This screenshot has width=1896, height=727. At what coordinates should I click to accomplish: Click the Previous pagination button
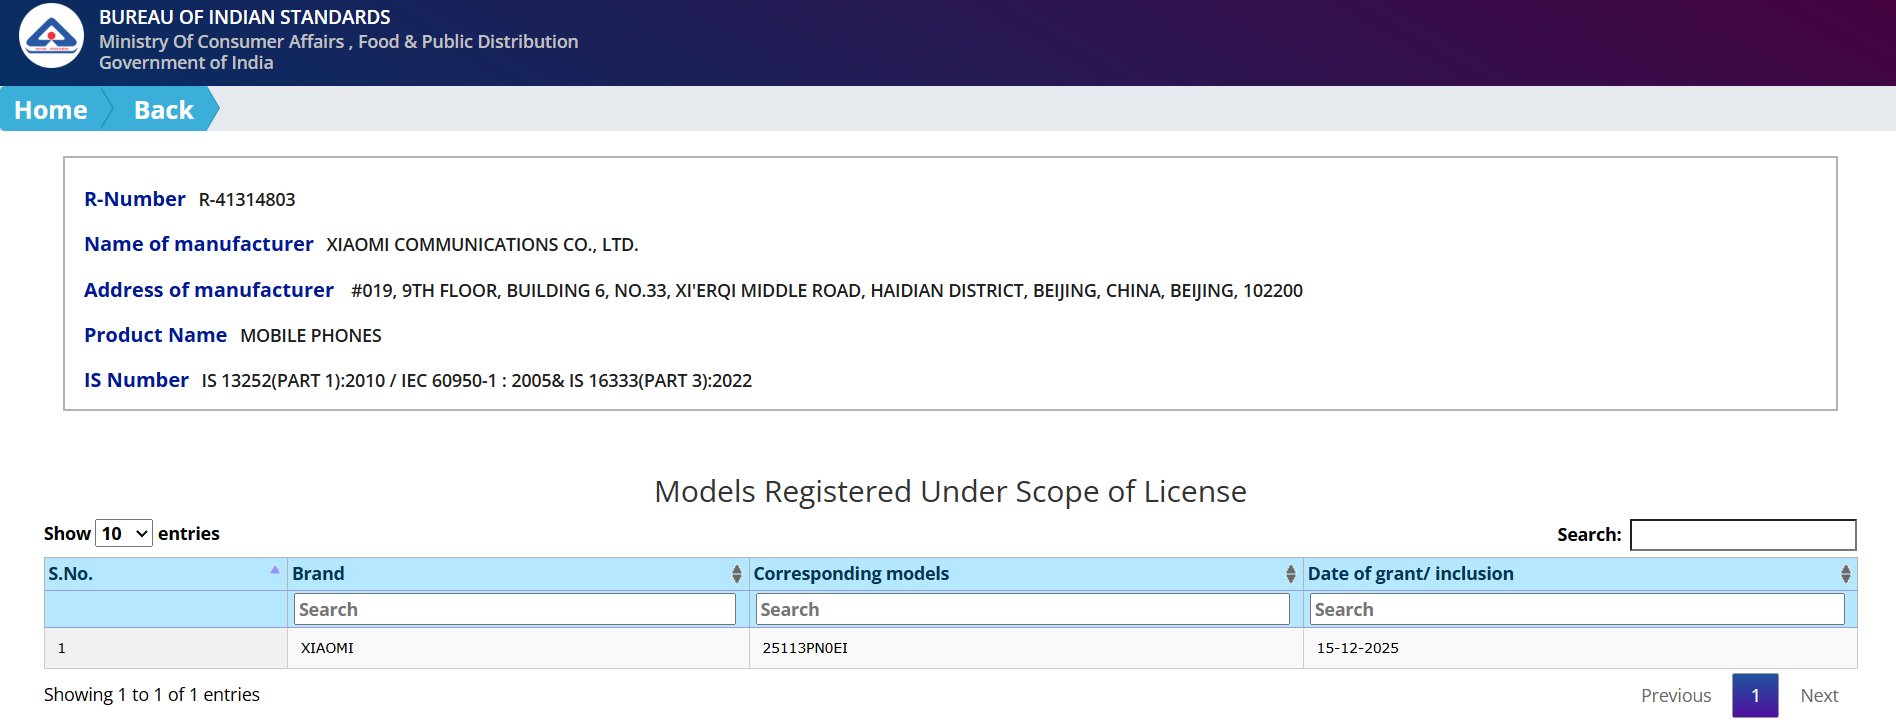tap(1675, 696)
